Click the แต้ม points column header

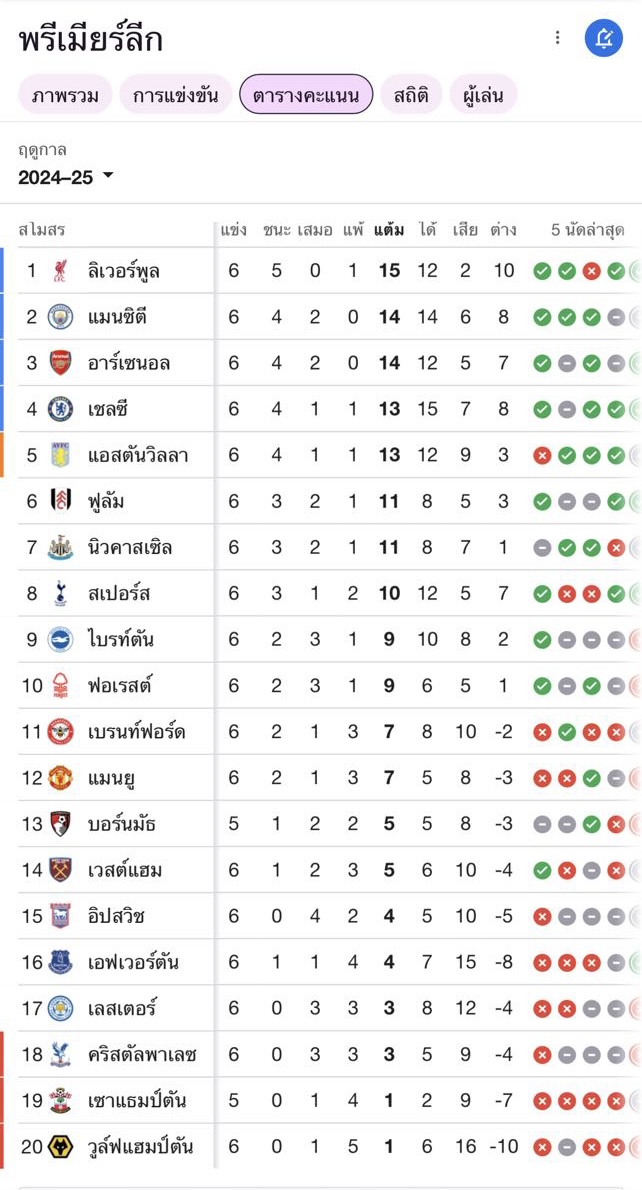pyautogui.click(x=389, y=230)
